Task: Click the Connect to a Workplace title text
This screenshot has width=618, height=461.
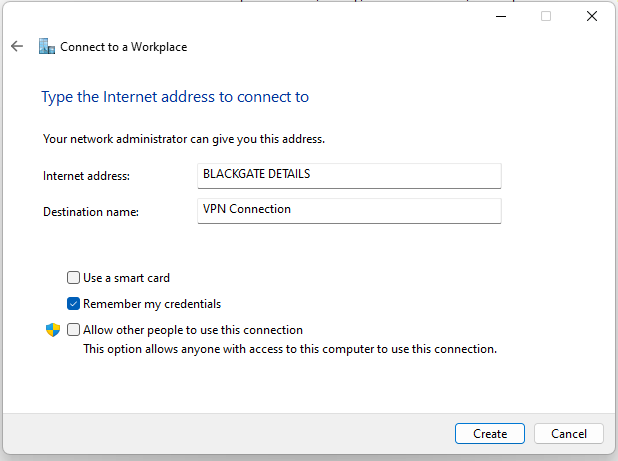Action: 124,47
